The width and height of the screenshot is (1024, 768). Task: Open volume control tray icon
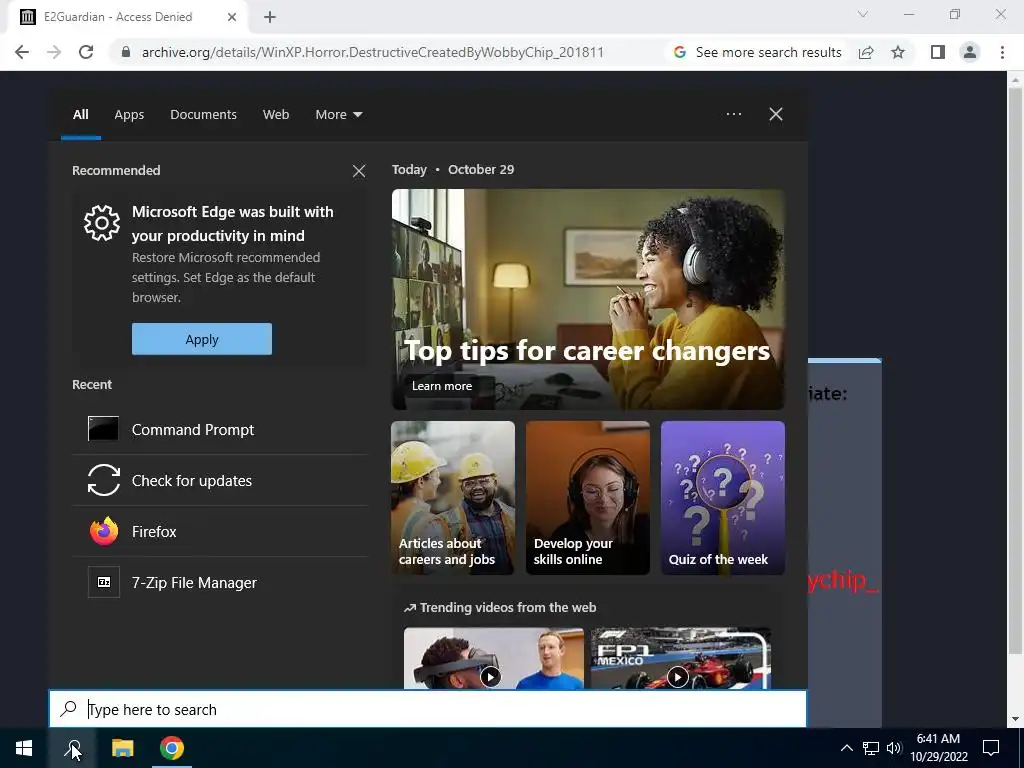(894, 748)
